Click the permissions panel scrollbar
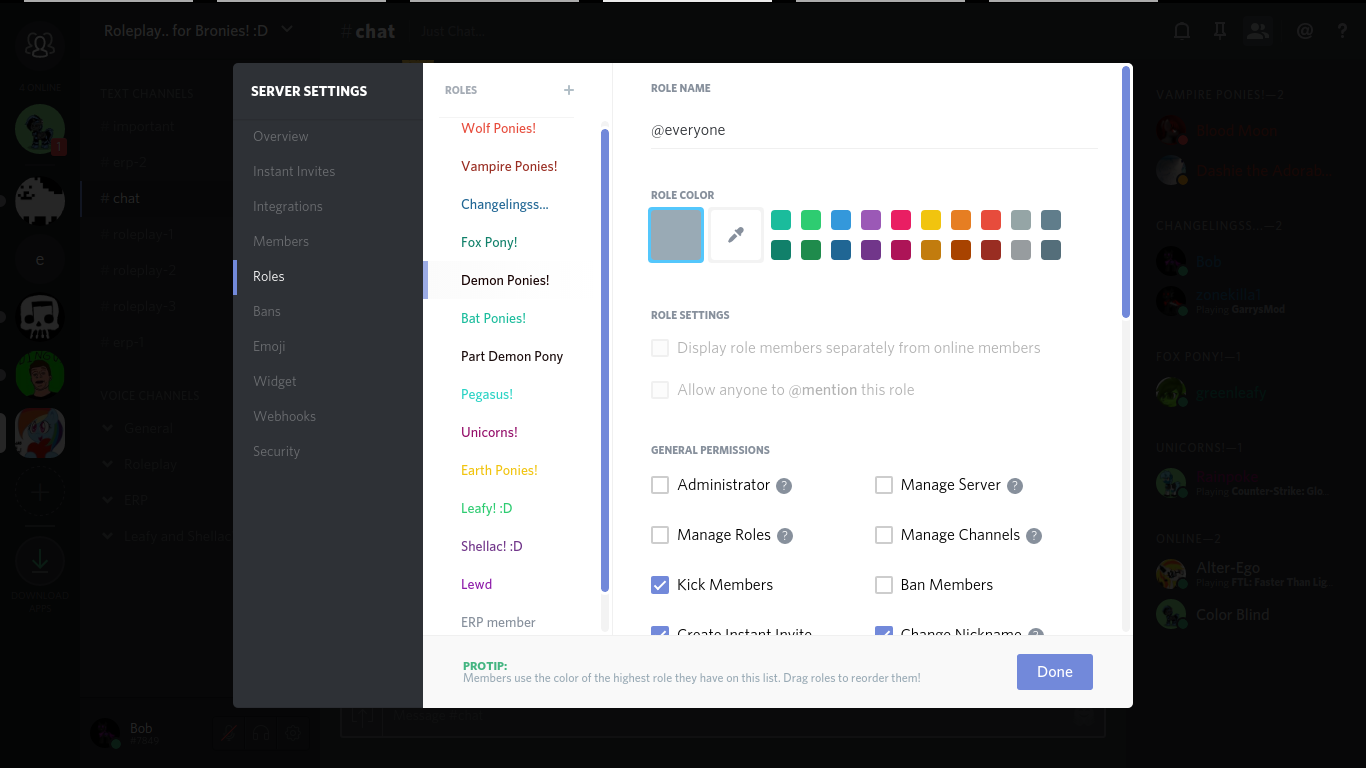The image size is (1366, 768). [x=1126, y=192]
